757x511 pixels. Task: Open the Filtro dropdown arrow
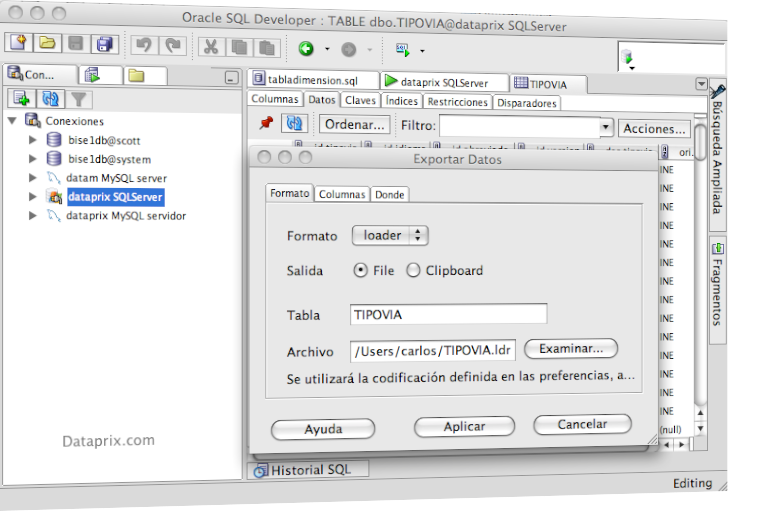click(x=605, y=127)
